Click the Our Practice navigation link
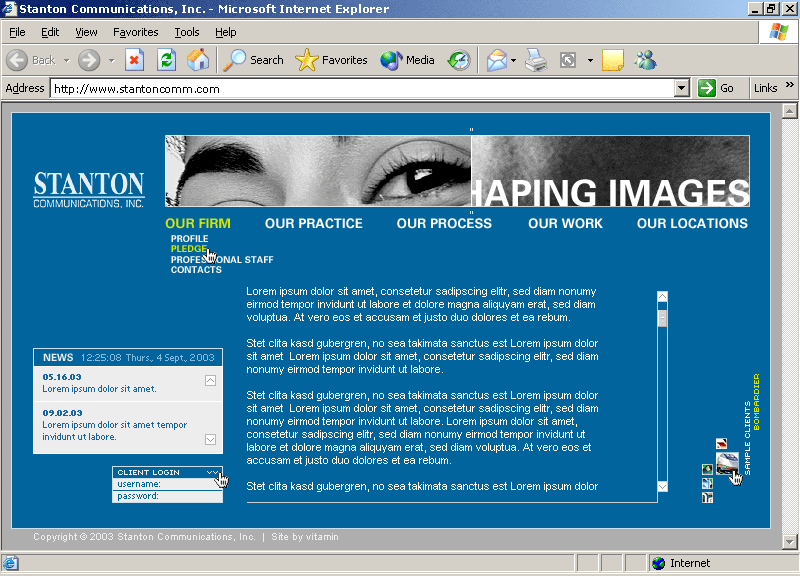800x576 pixels. (x=313, y=223)
